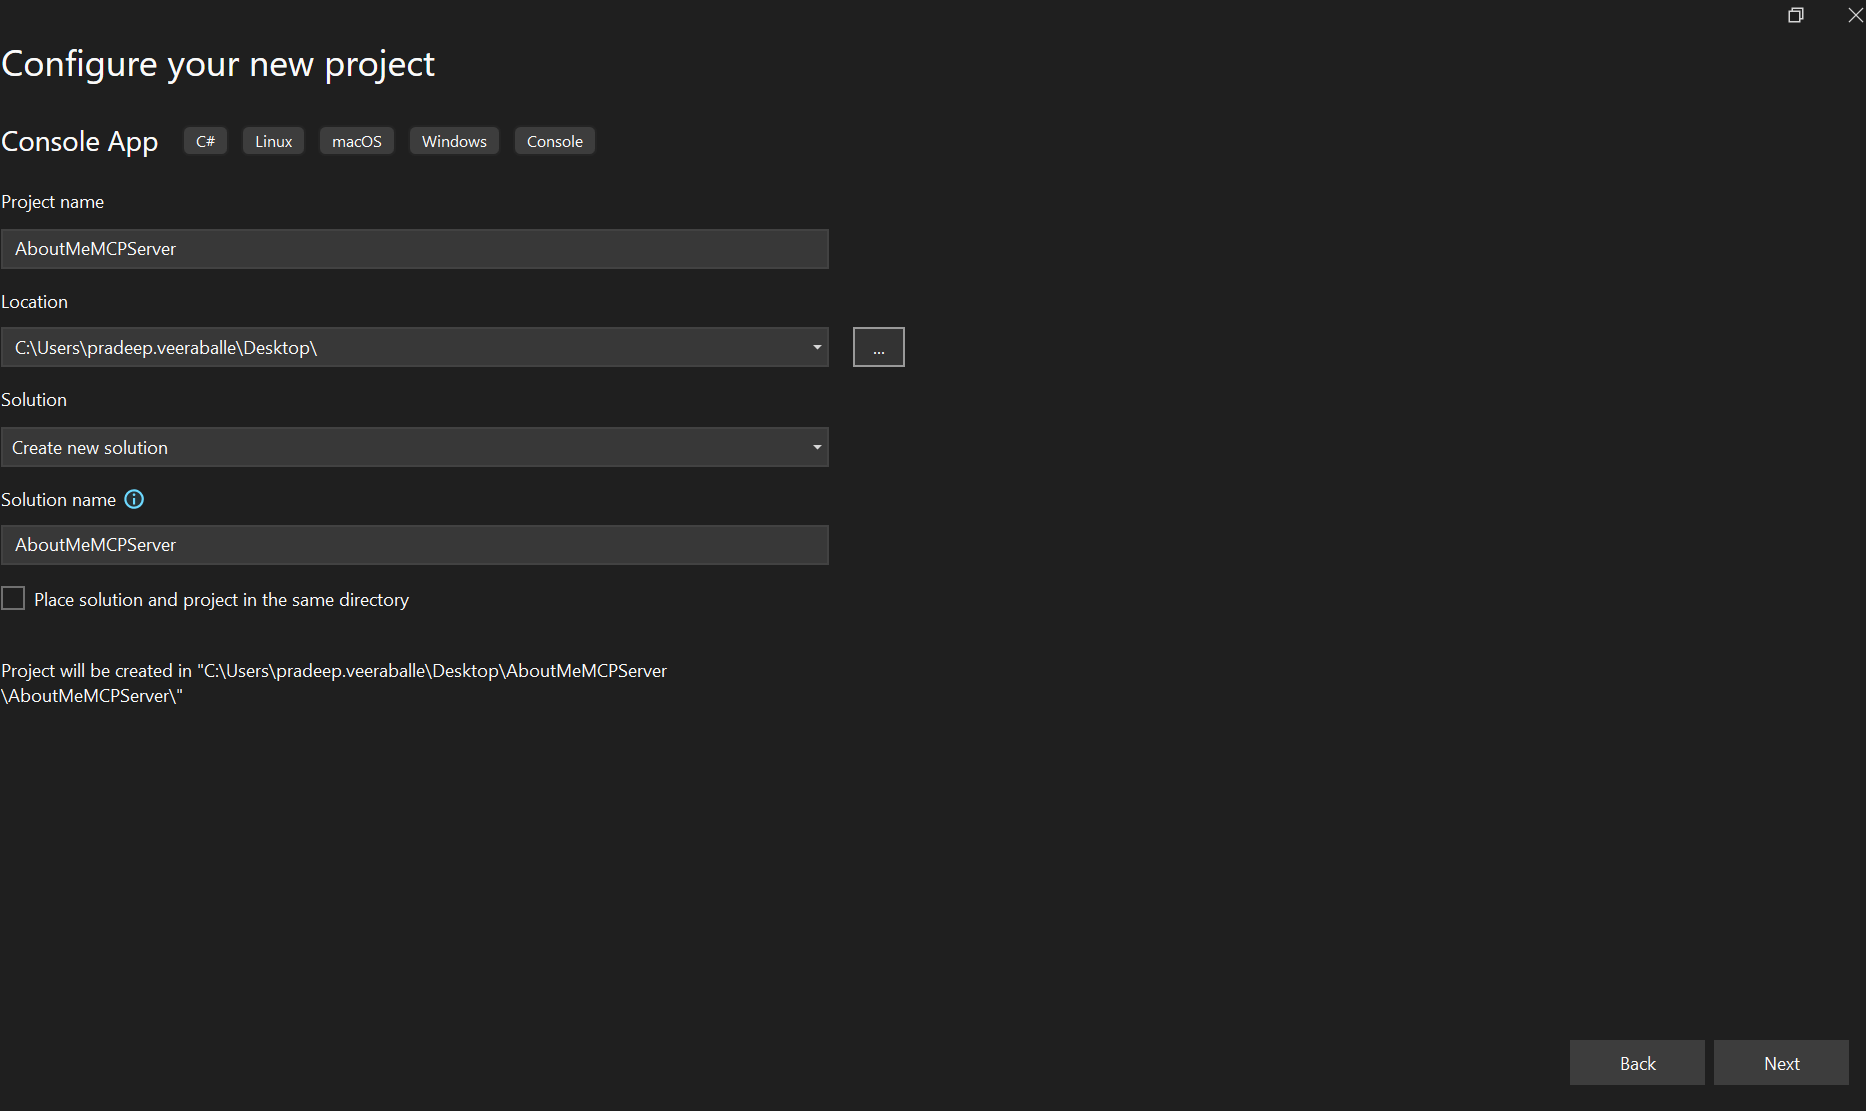Click inside the Location path field
Screen dimensions: 1866x1111
(400, 347)
